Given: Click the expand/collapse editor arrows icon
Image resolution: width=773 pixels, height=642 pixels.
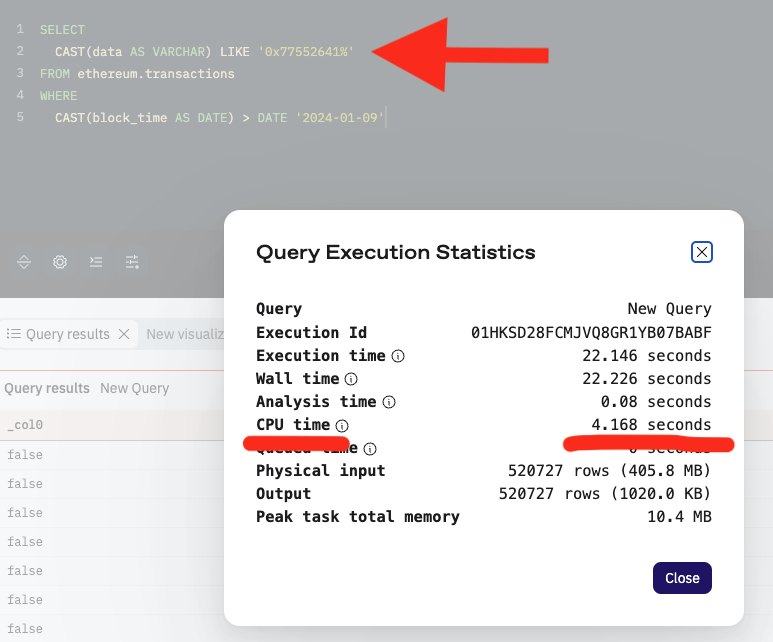Looking at the screenshot, I should (24, 262).
